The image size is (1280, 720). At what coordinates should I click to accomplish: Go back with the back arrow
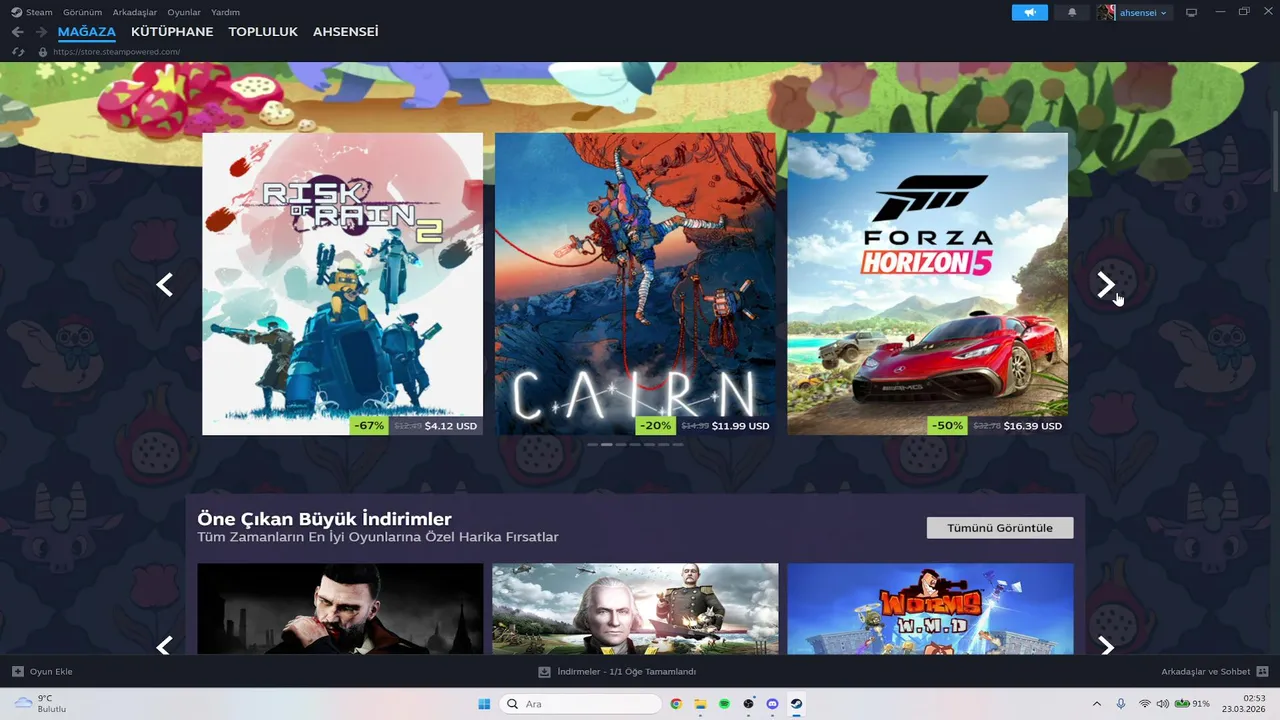[x=17, y=32]
